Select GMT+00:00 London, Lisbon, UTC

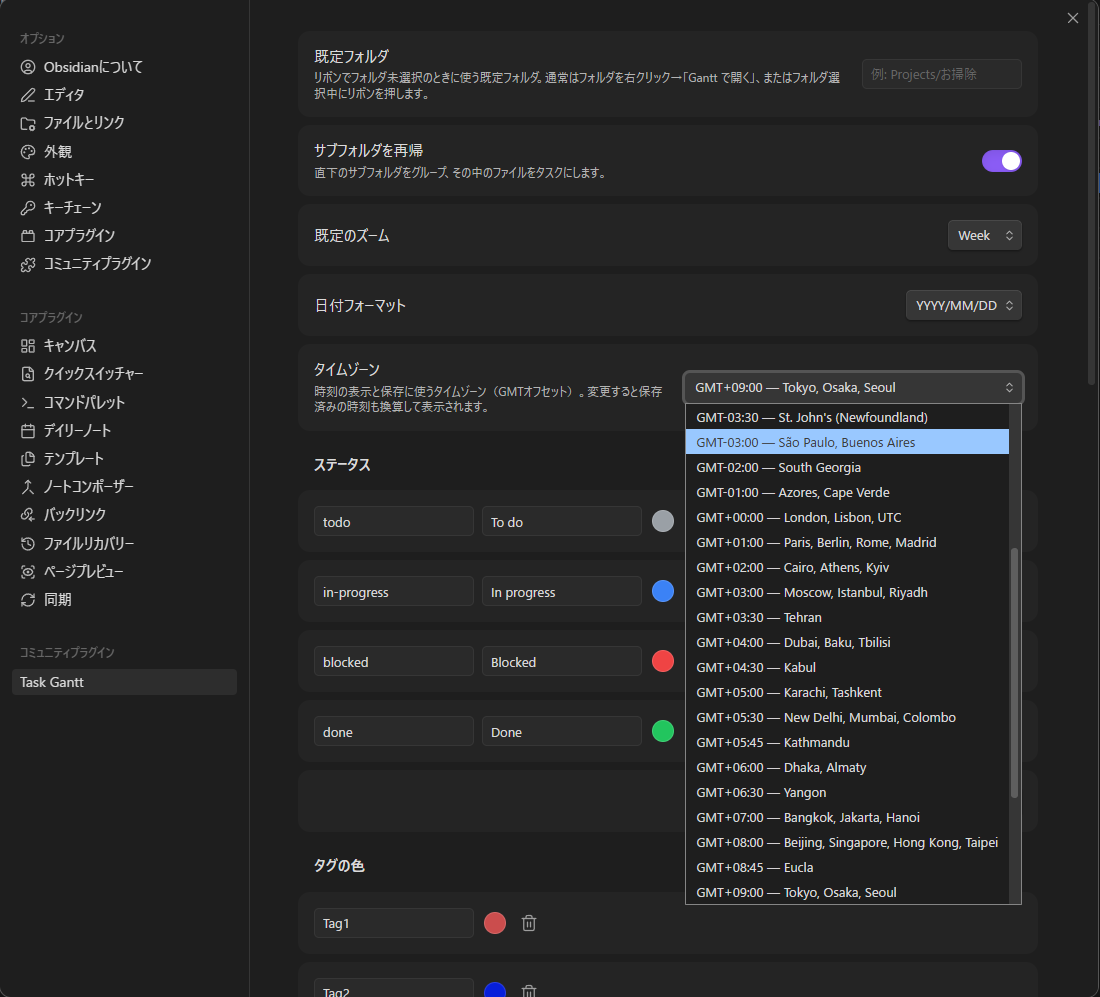pos(847,517)
